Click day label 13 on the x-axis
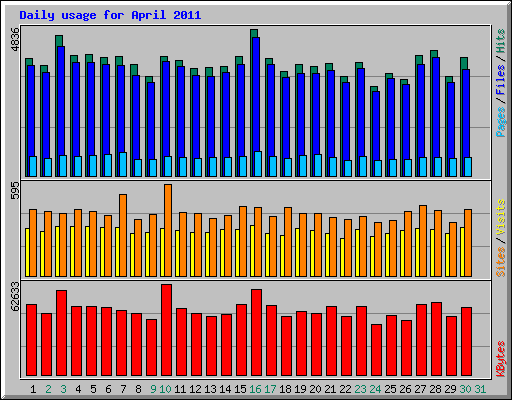 tap(210, 389)
